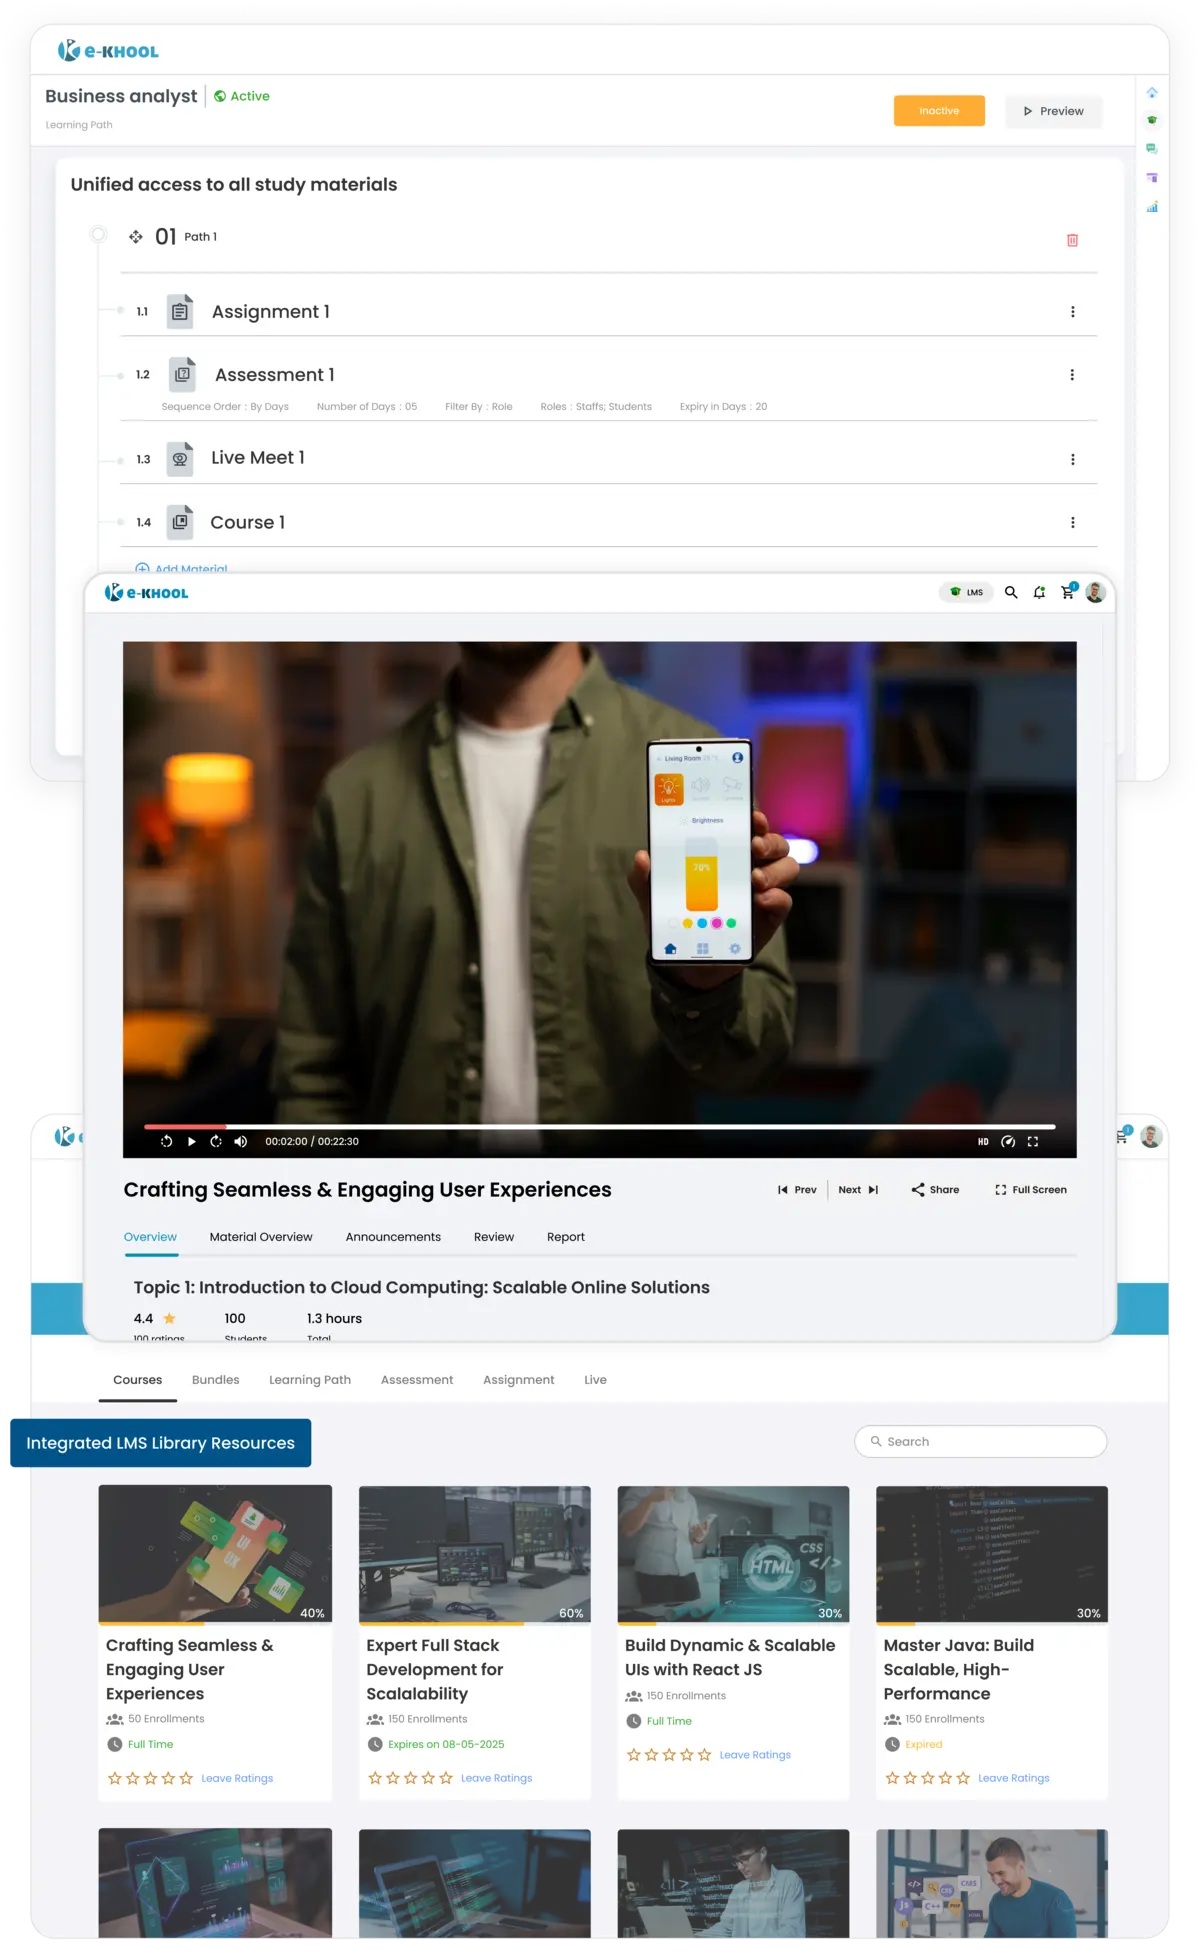Rate Build Dynamic React JS course stars
1200x1959 pixels.
(669, 1755)
